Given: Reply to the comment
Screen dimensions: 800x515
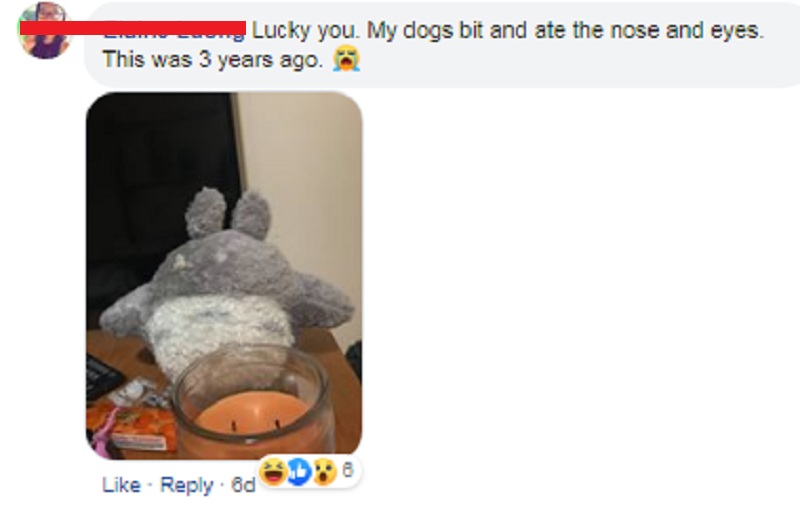Looking at the screenshot, I should pos(187,484).
